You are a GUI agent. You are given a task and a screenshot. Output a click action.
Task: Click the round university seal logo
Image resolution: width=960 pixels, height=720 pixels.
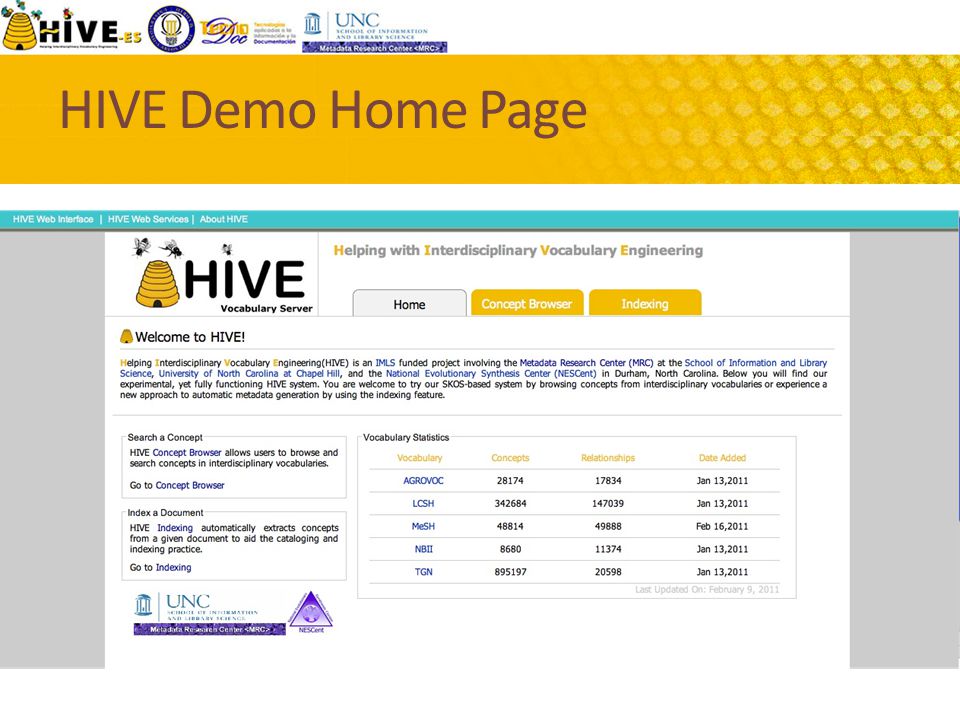point(172,29)
